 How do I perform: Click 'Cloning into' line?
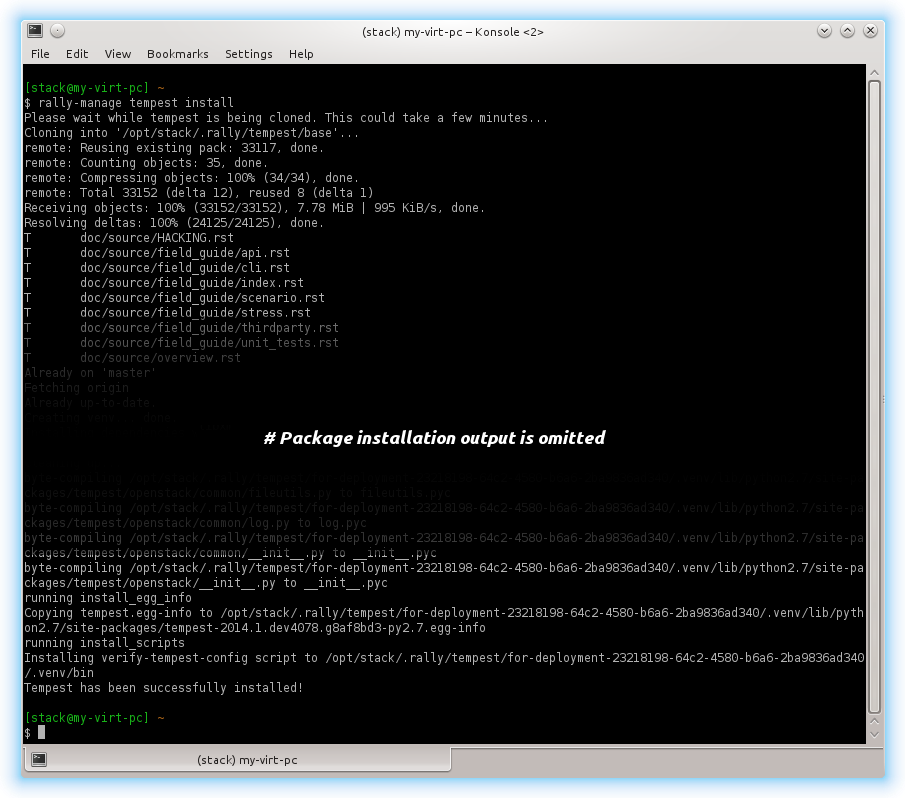point(191,133)
